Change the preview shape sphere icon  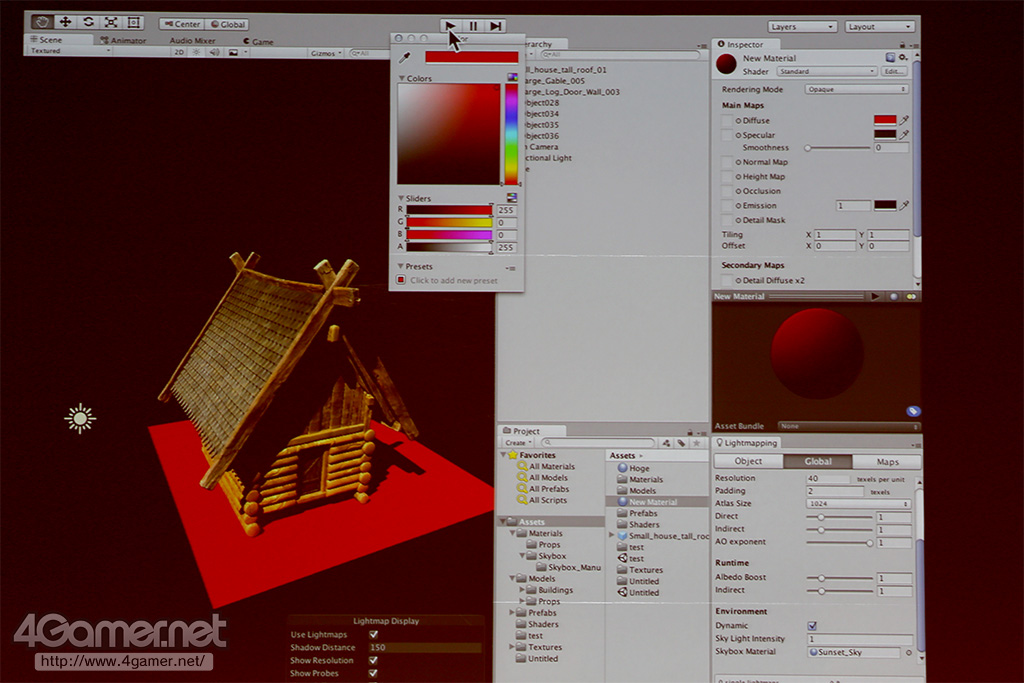coord(894,296)
